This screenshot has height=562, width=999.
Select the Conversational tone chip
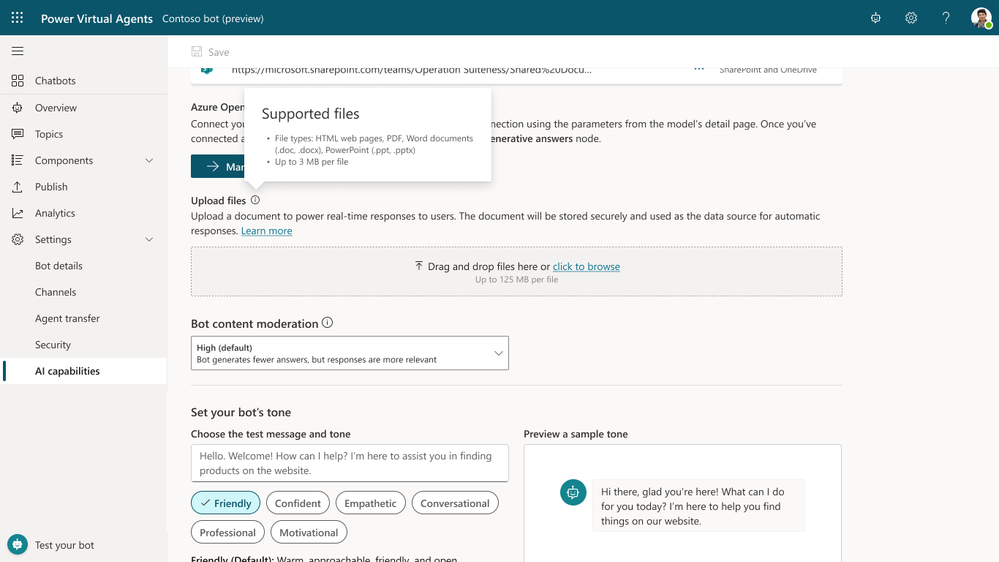pyautogui.click(x=455, y=503)
